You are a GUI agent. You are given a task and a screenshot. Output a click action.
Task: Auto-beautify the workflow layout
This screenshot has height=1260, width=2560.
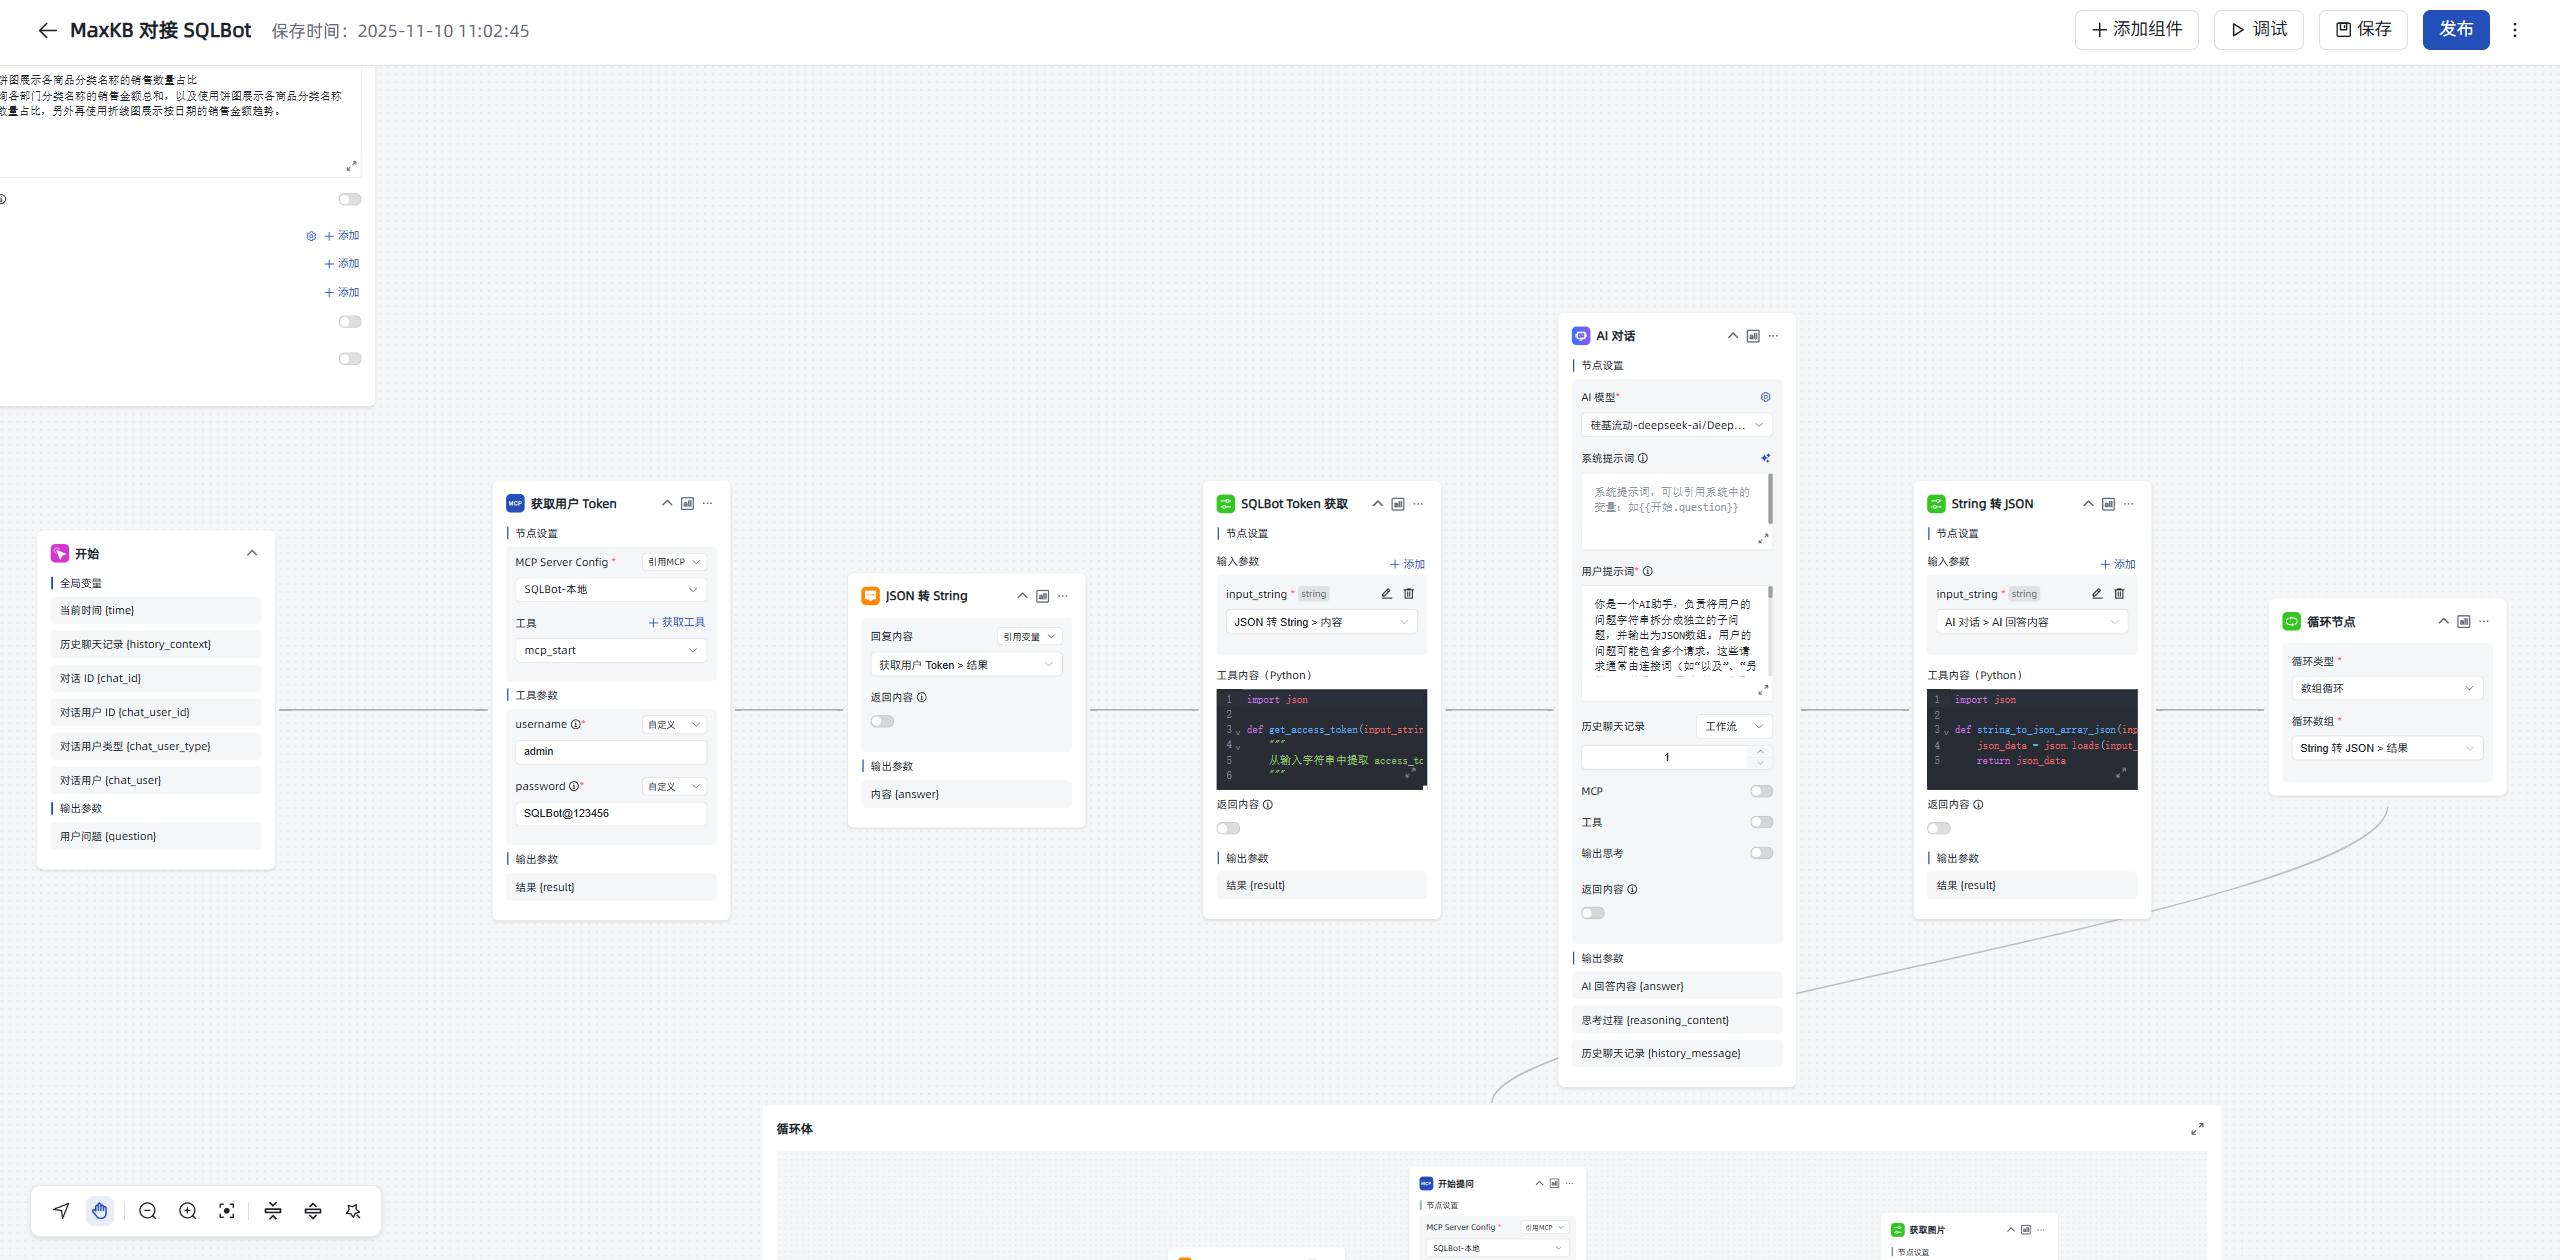(x=353, y=1211)
